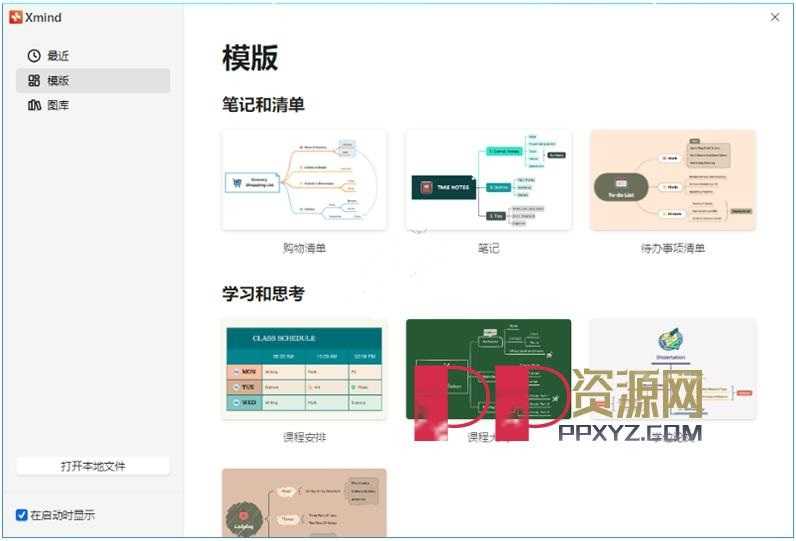Open the 图库 gallery section
This screenshot has height=541, width=796.
[93, 105]
